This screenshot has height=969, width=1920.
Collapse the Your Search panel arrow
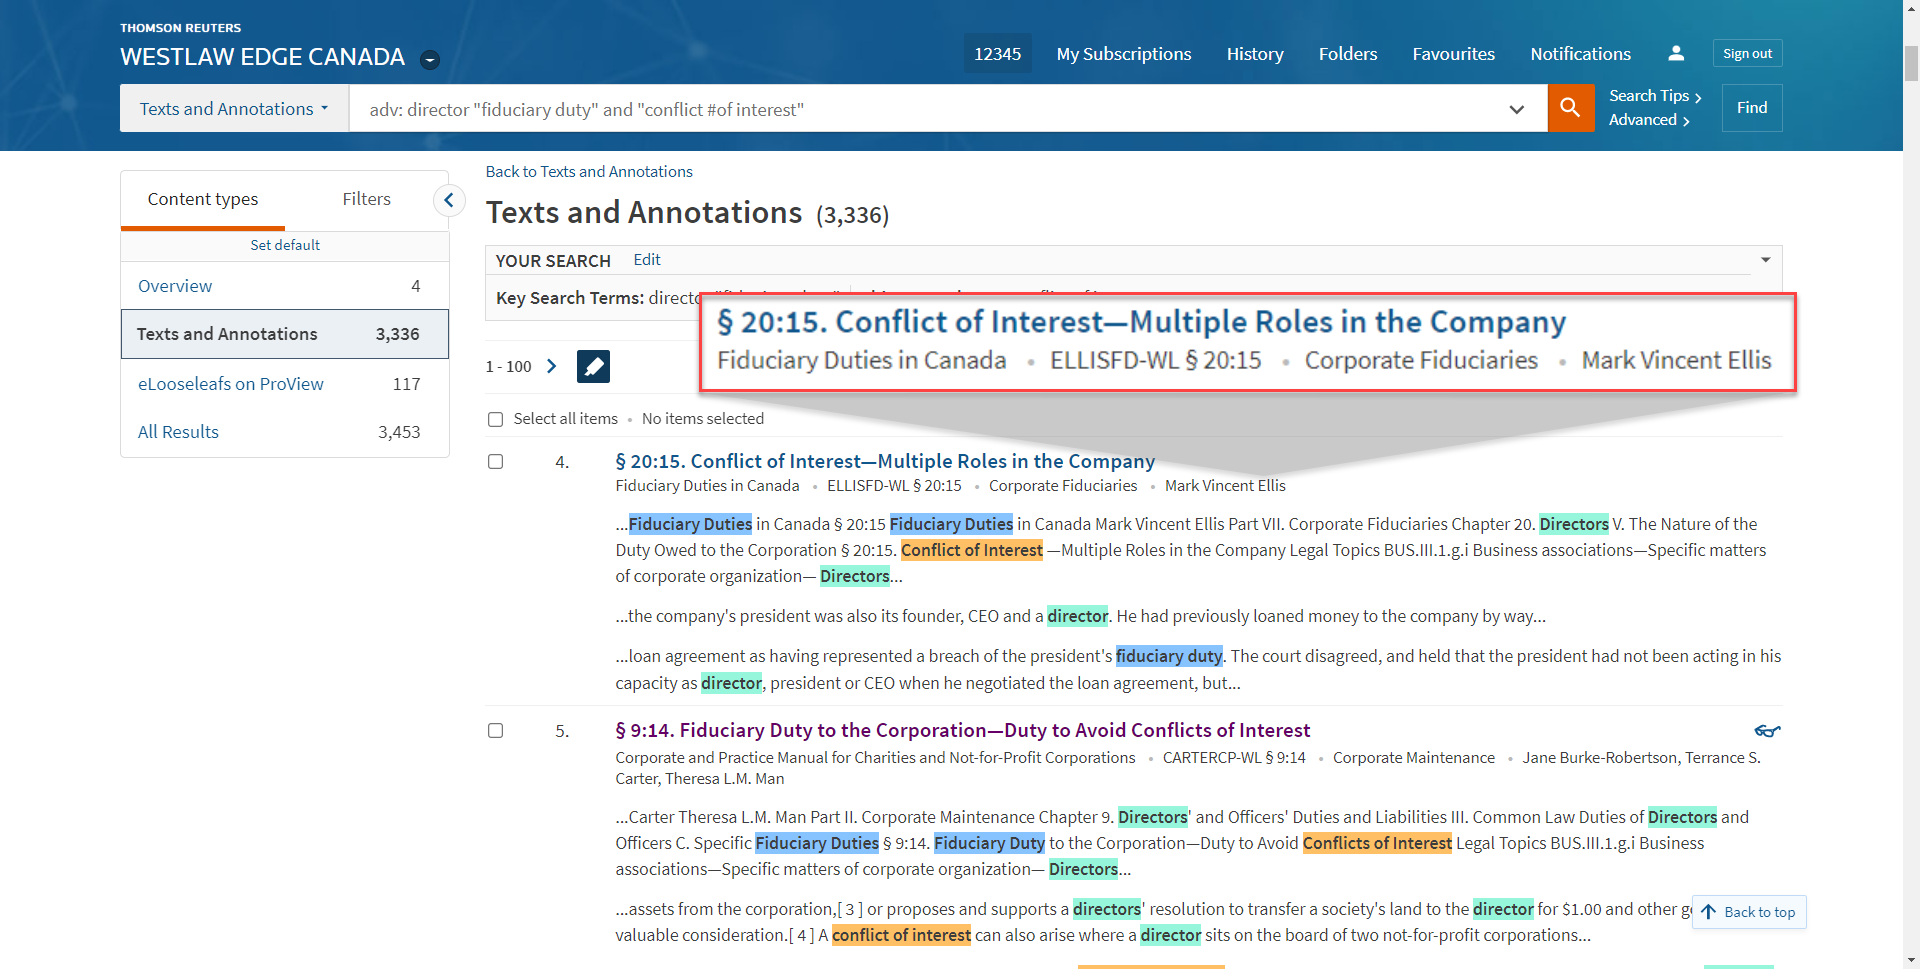click(x=1766, y=260)
